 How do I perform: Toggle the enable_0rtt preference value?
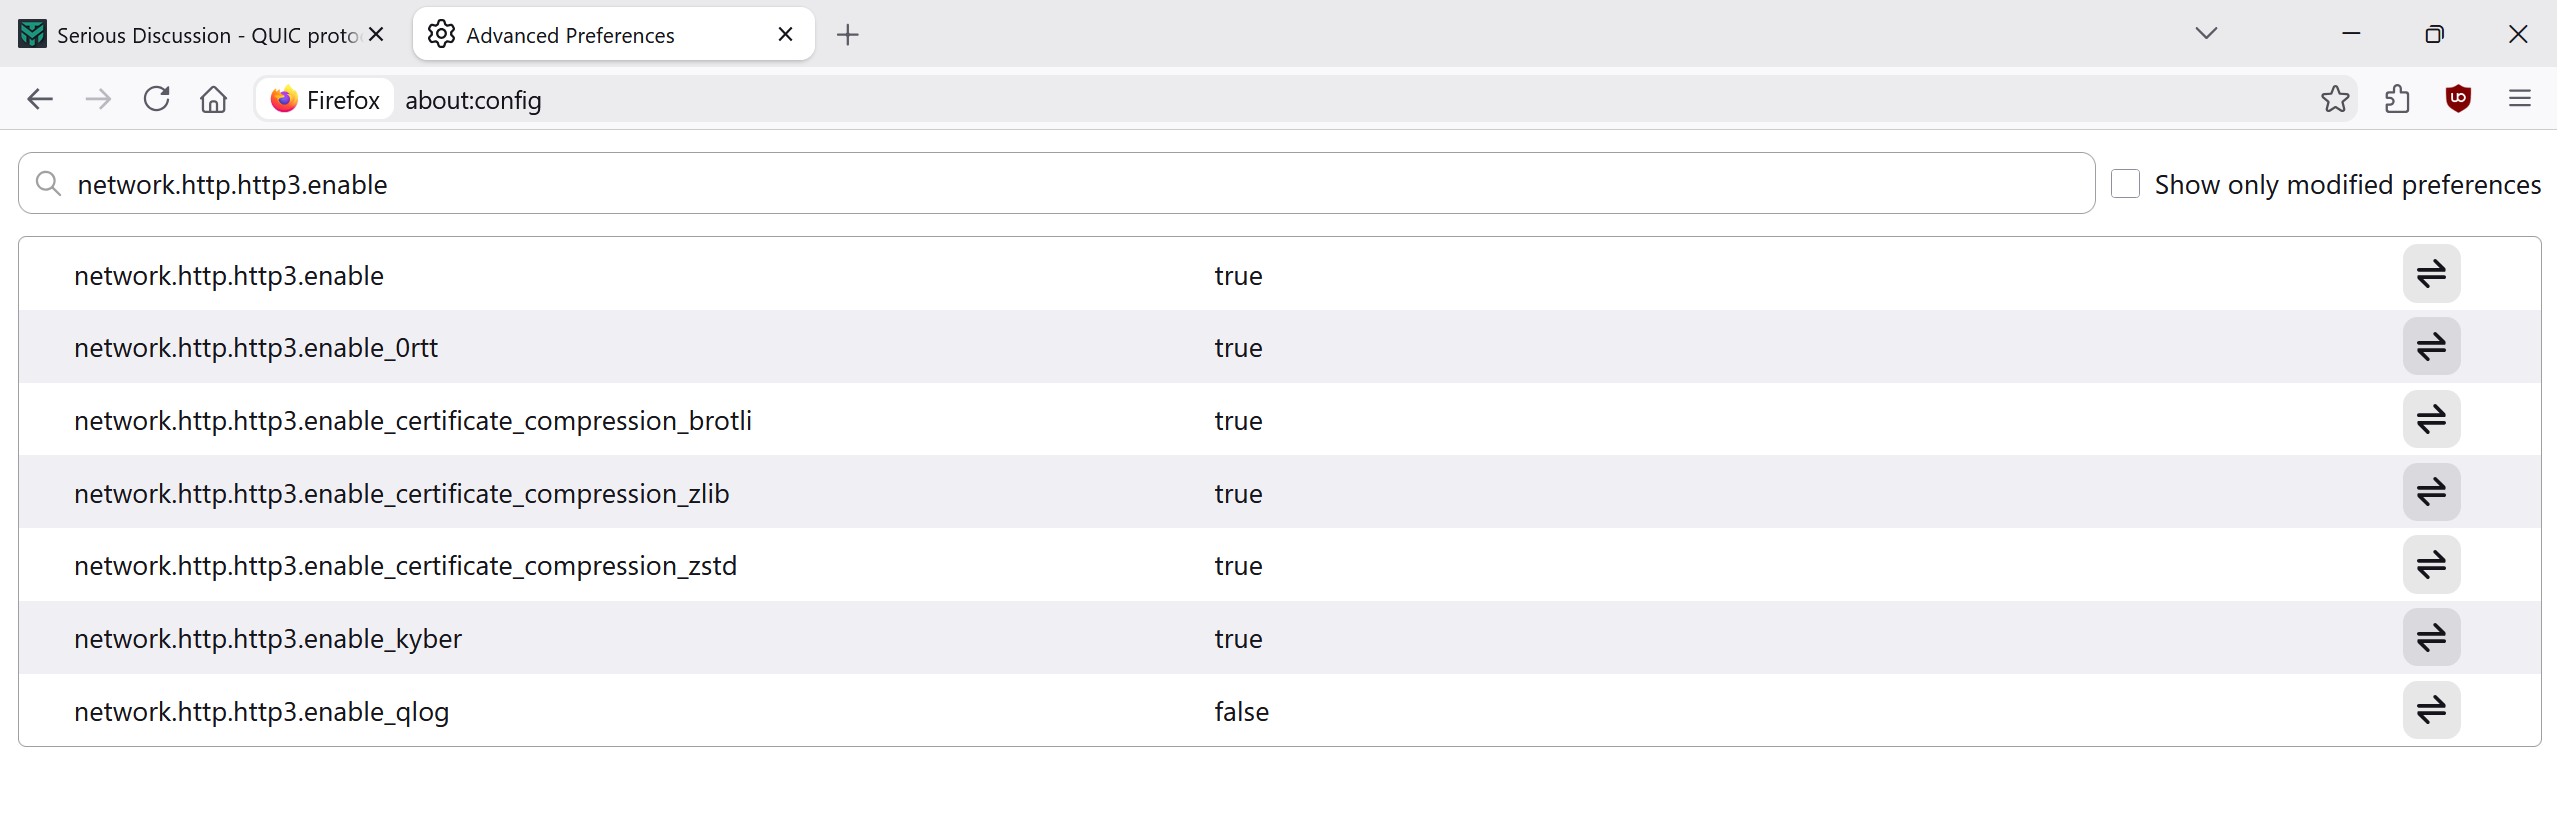pyautogui.click(x=2431, y=347)
